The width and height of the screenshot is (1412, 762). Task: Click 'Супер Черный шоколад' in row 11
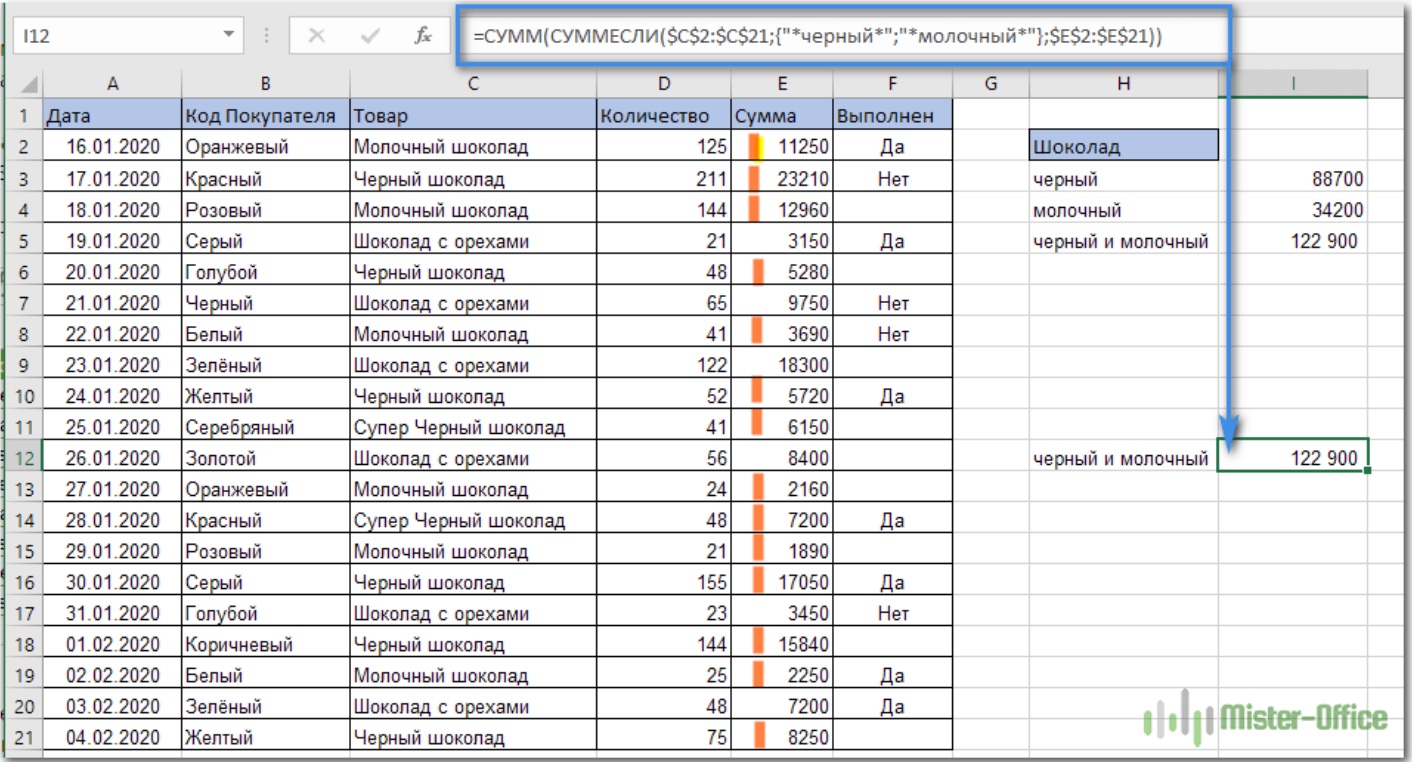pyautogui.click(x=473, y=427)
